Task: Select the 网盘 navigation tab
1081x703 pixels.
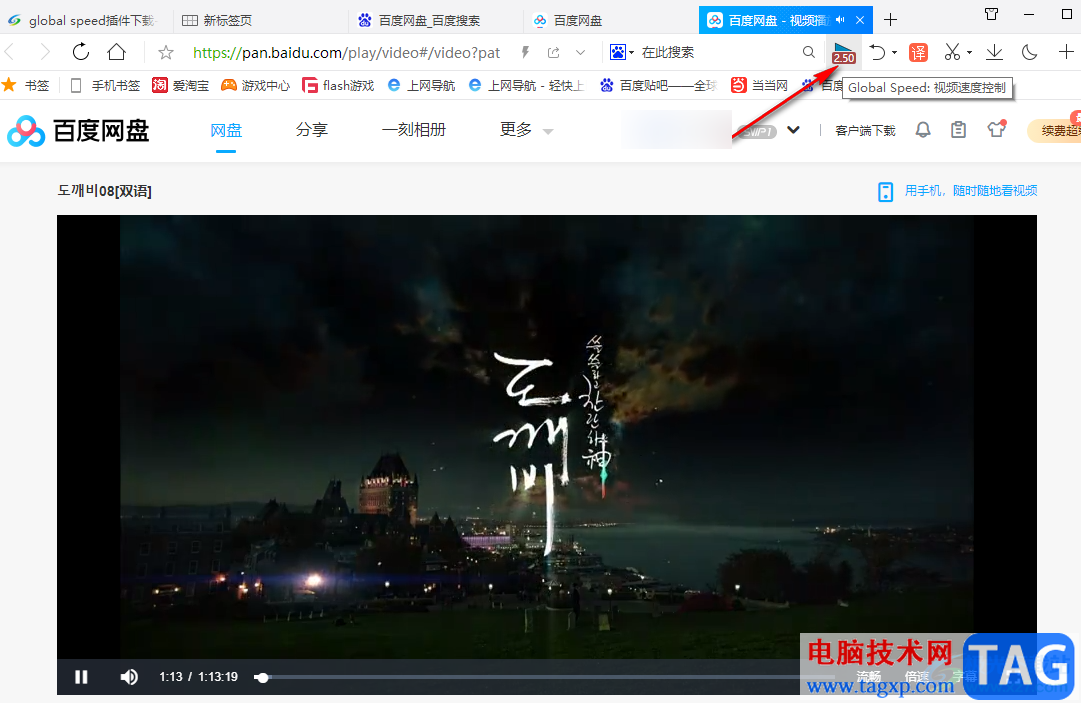Action: click(226, 130)
